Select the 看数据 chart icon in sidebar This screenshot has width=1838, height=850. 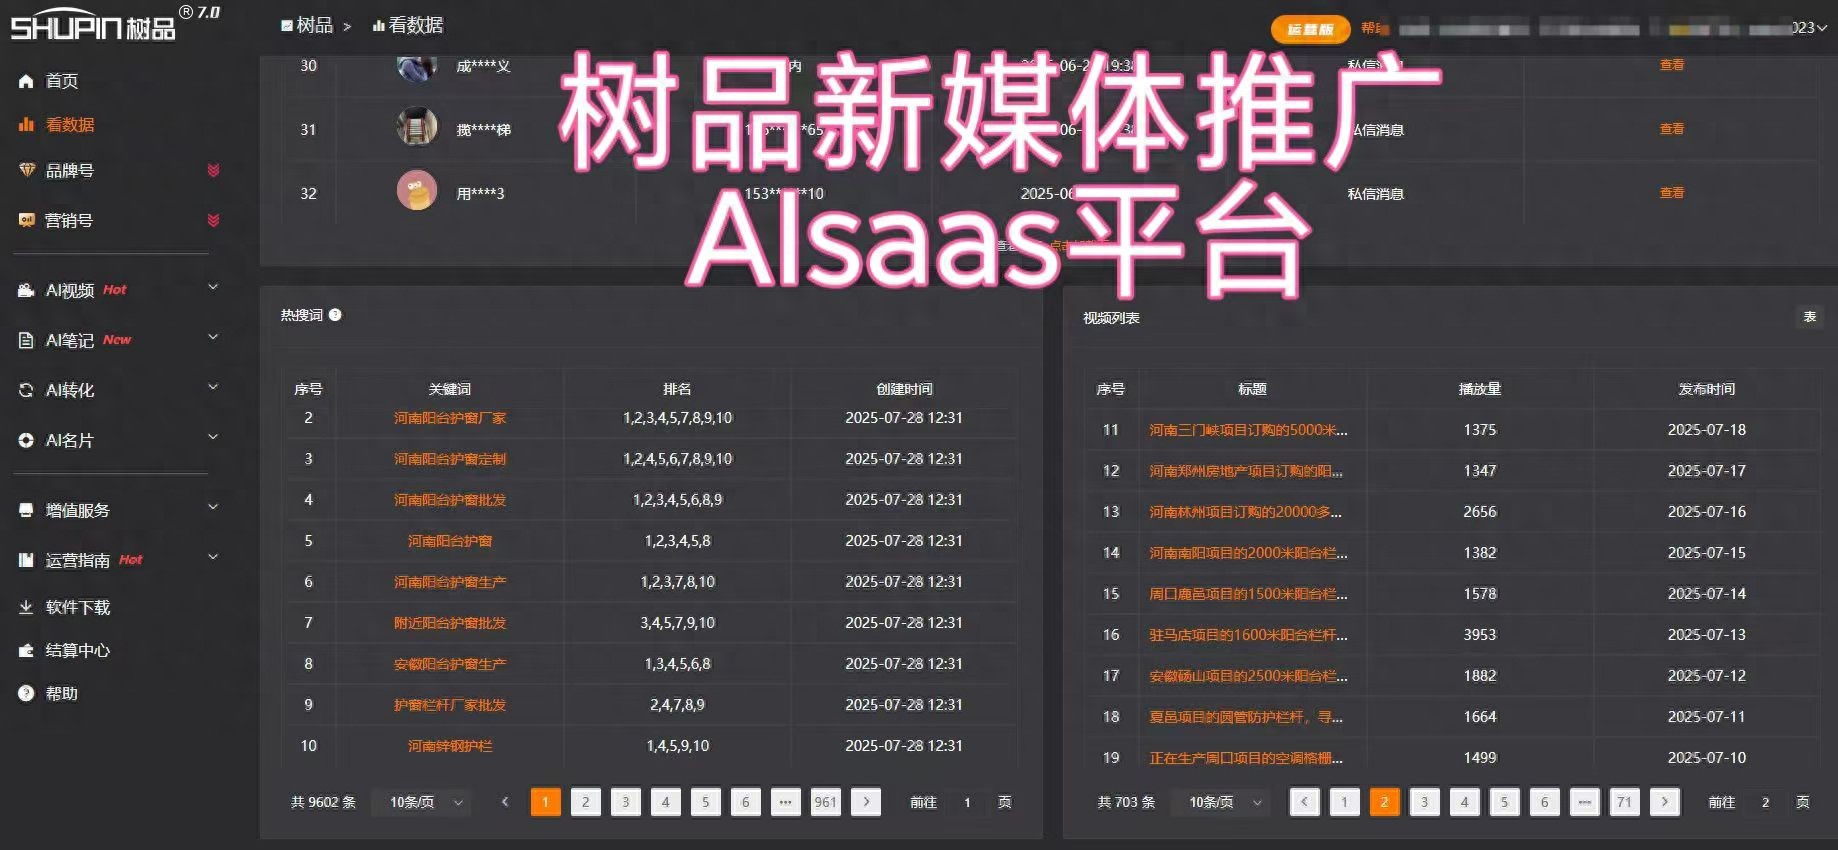tap(26, 125)
